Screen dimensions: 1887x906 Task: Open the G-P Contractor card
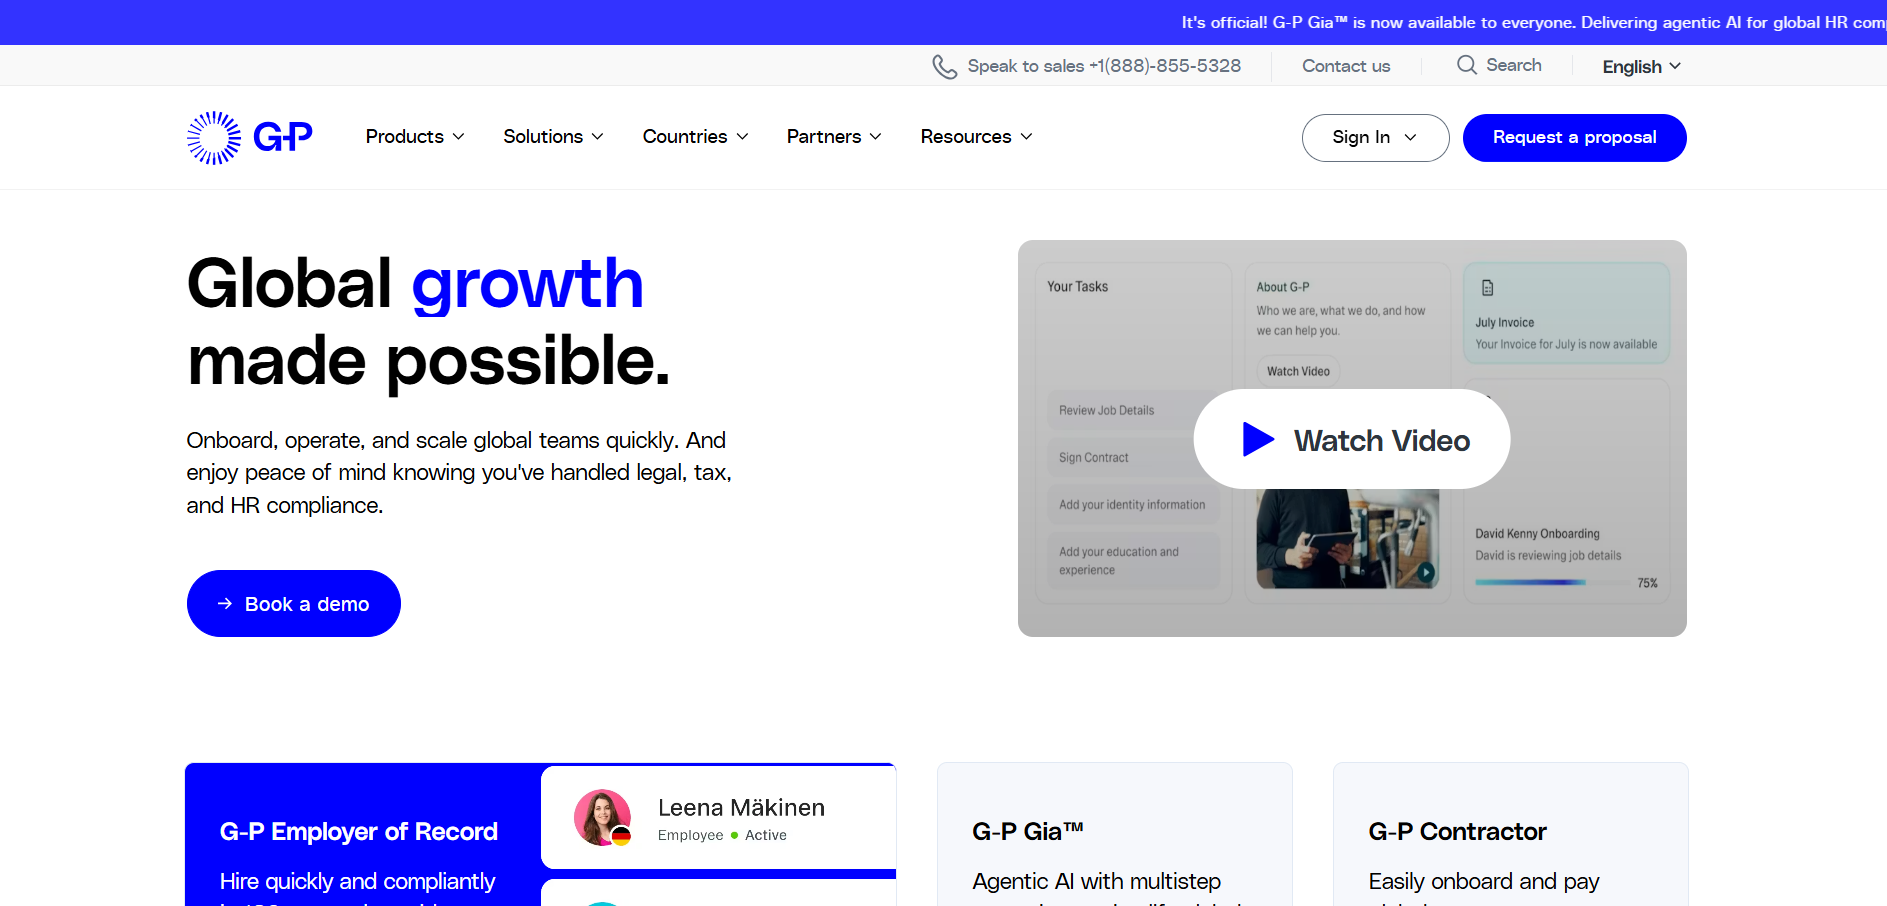(1510, 834)
